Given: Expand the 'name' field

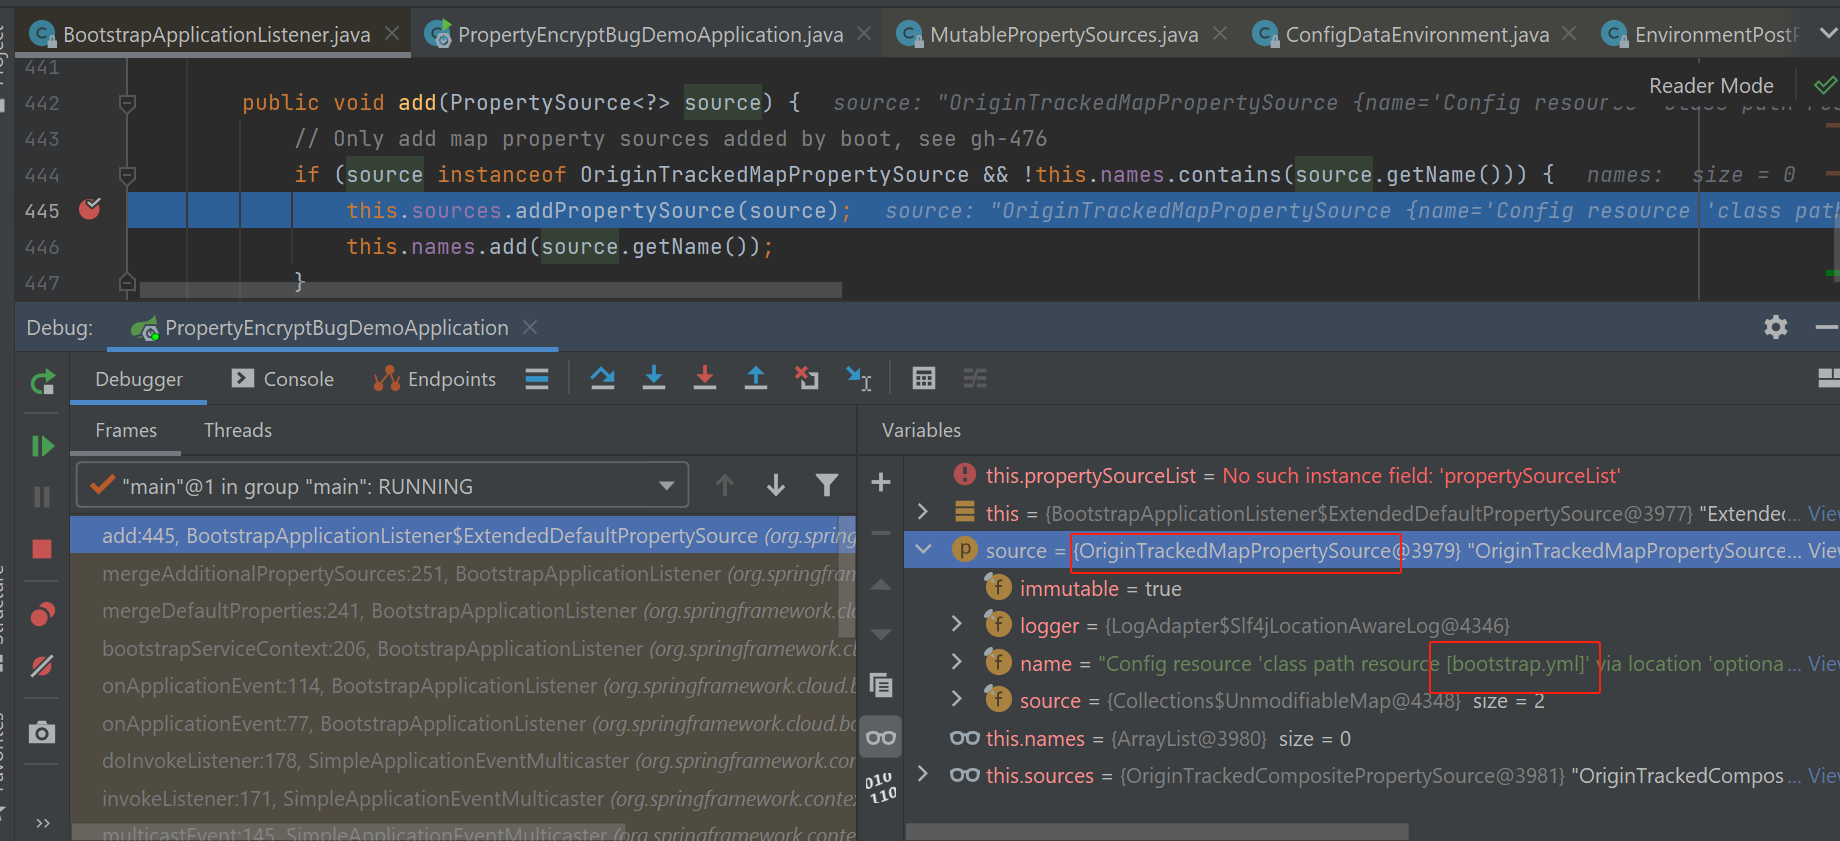Looking at the screenshot, I should pos(957,661).
